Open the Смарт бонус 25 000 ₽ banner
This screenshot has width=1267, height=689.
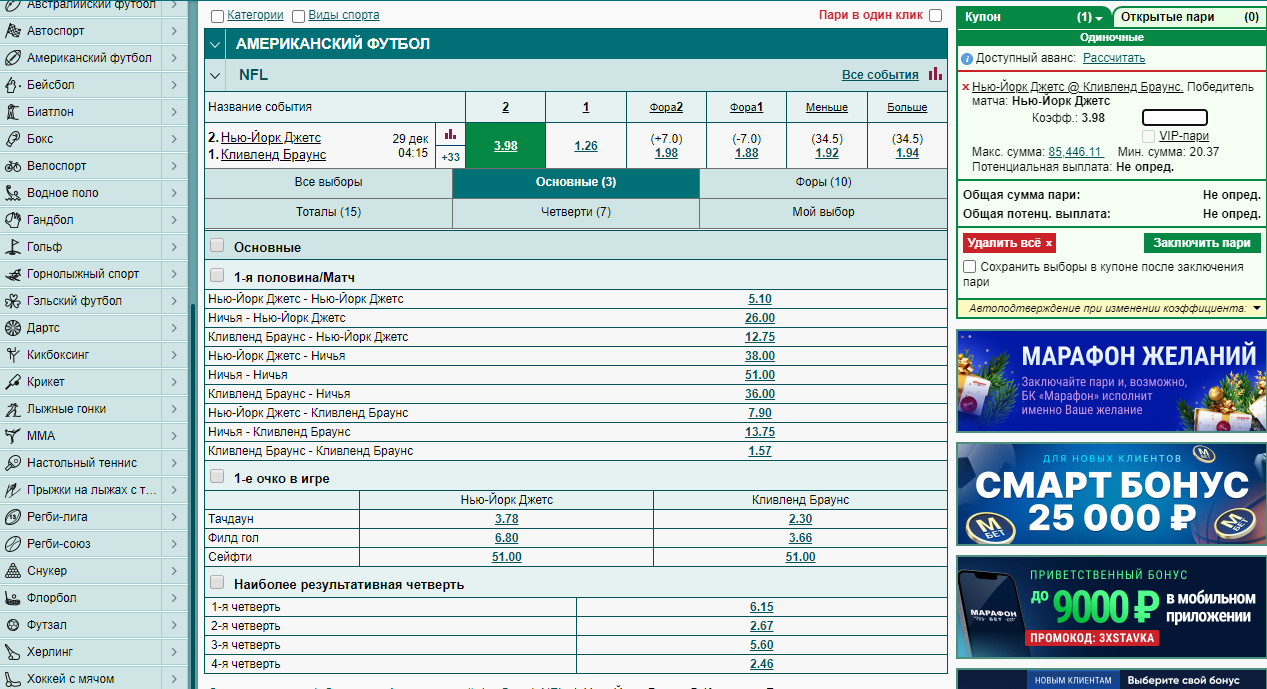tap(1111, 494)
